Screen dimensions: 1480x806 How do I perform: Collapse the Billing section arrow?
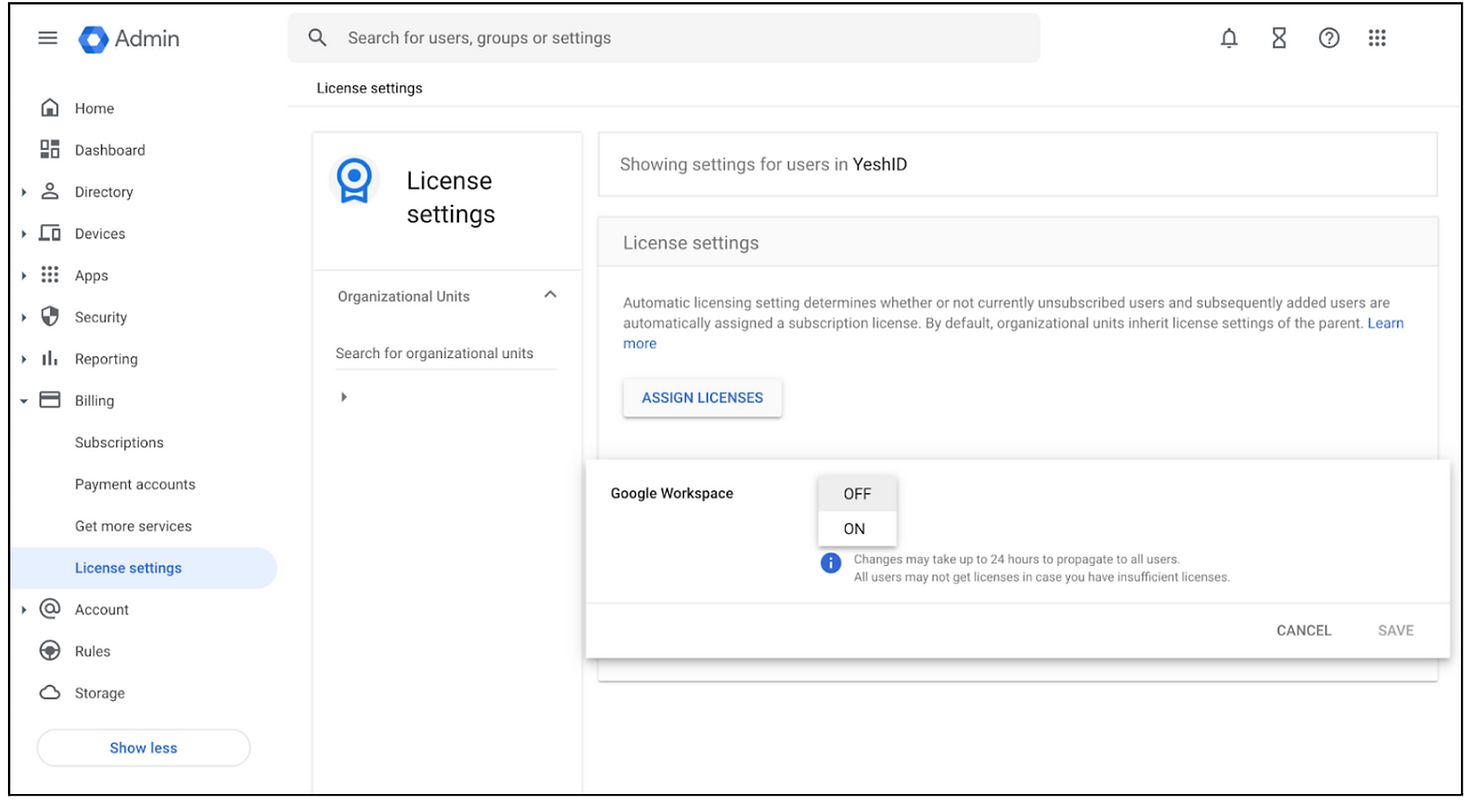(24, 401)
